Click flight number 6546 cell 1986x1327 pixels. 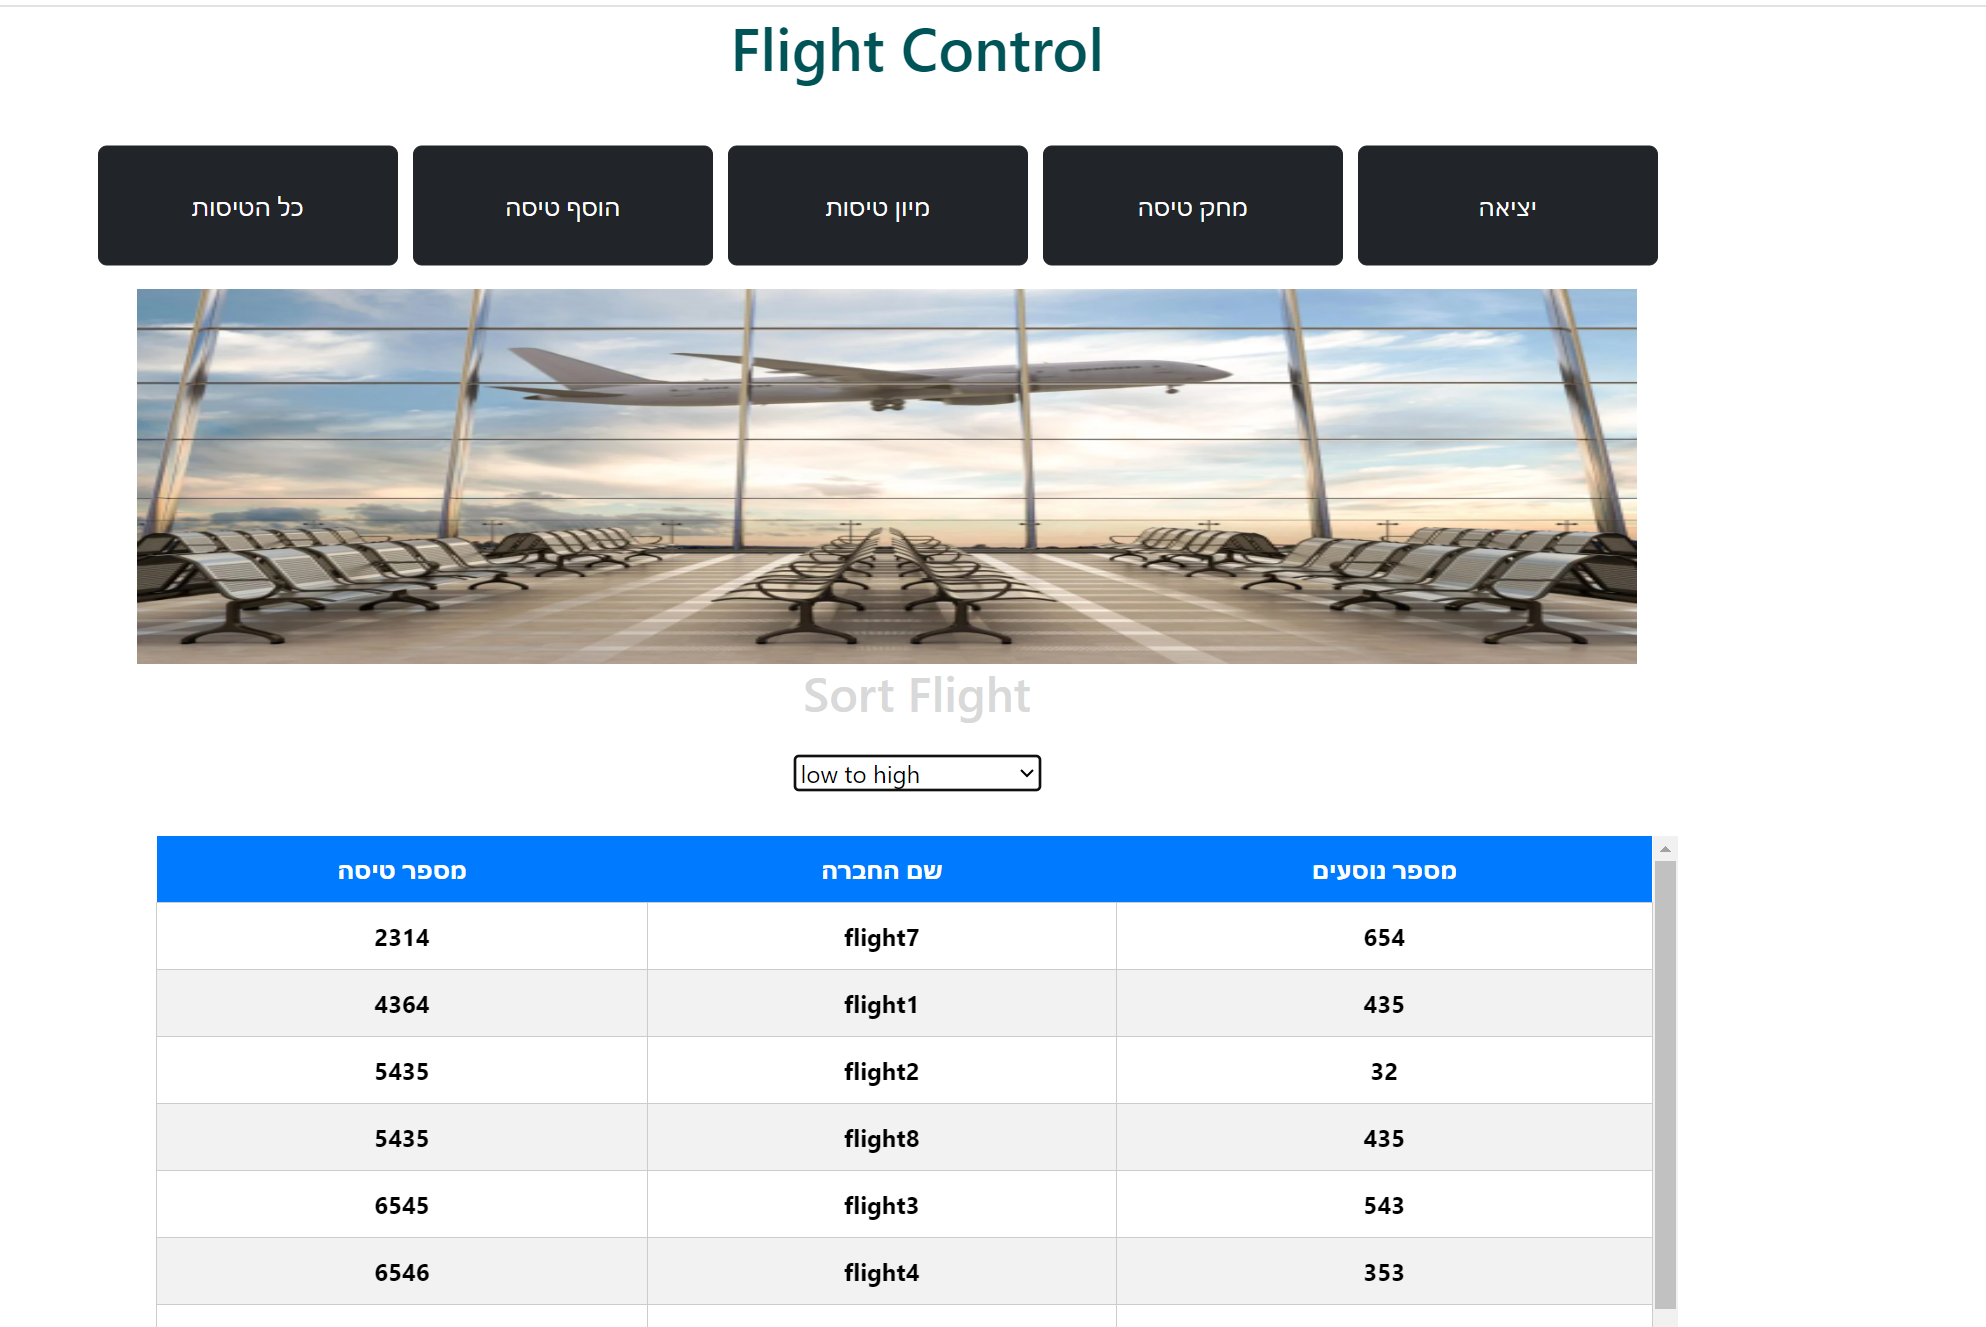(402, 1272)
